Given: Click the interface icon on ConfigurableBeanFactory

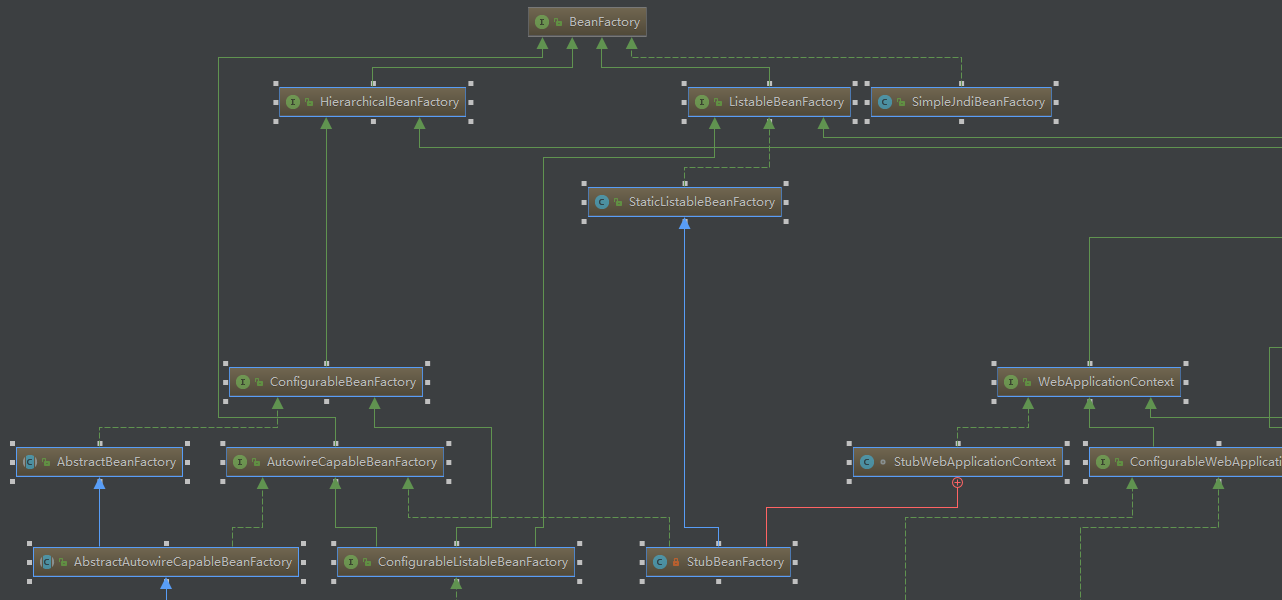Looking at the screenshot, I should tap(243, 381).
